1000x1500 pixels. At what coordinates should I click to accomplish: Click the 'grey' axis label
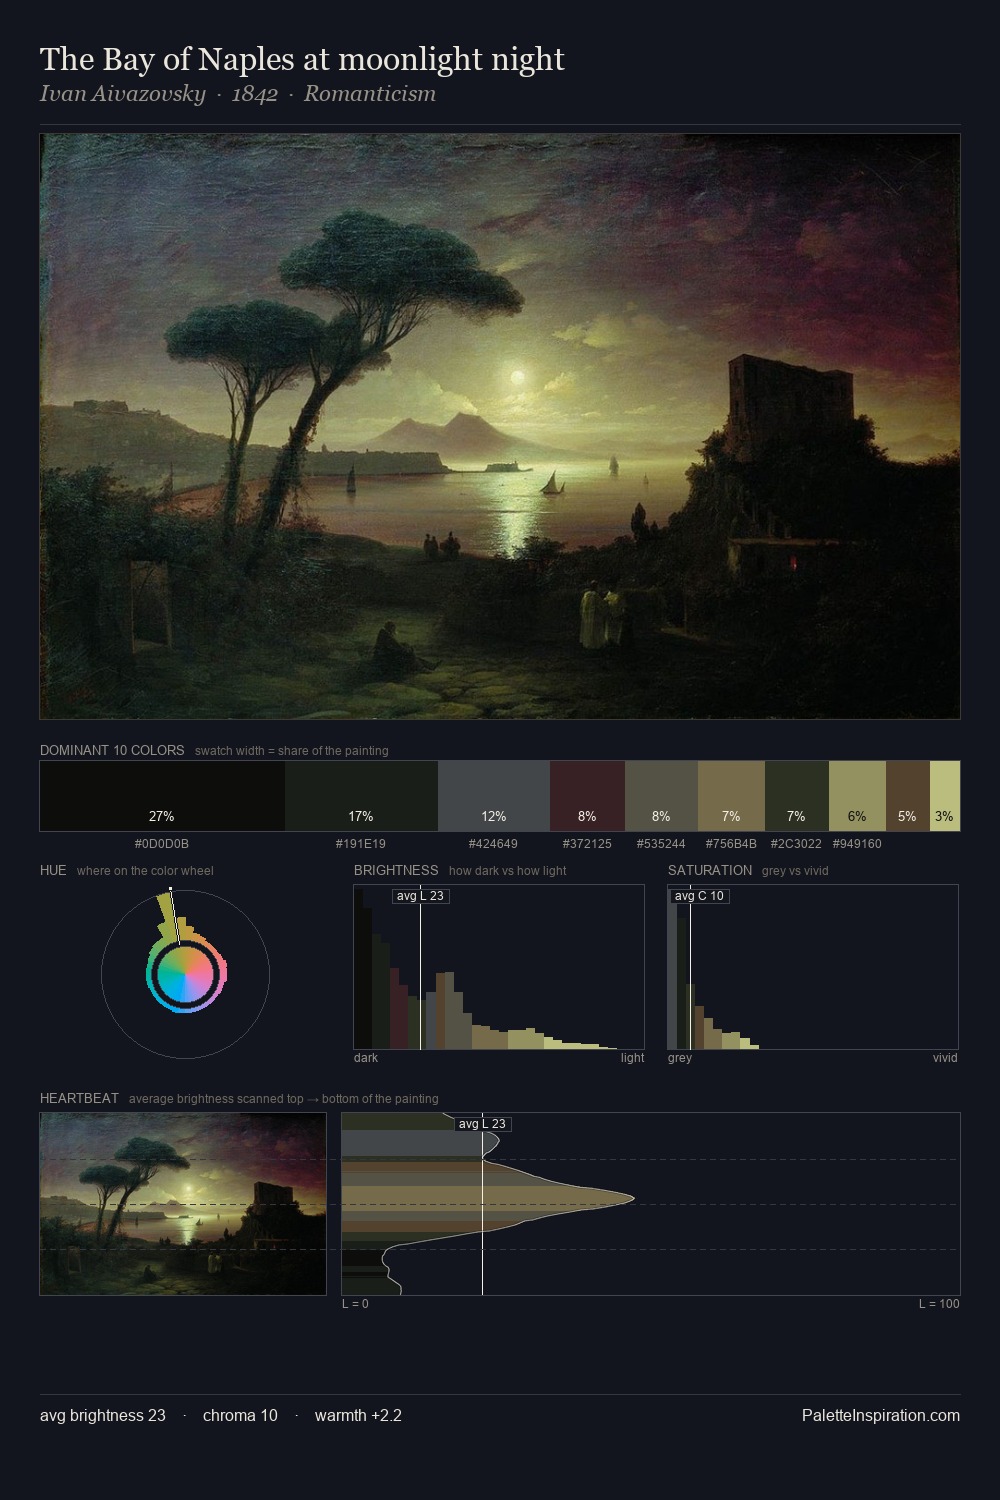pos(680,1058)
